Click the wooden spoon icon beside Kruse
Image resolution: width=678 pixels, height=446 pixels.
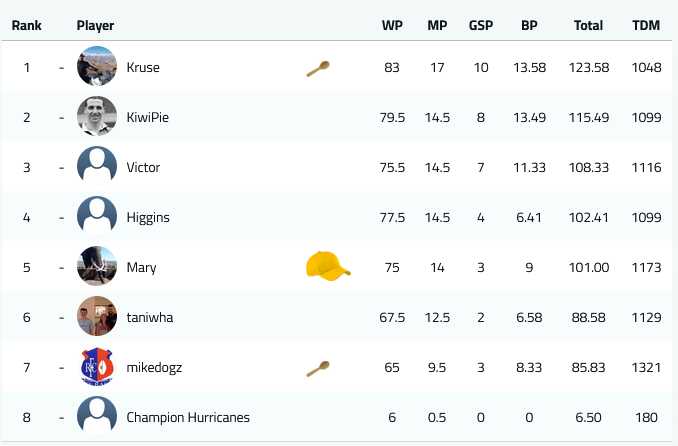tap(318, 68)
